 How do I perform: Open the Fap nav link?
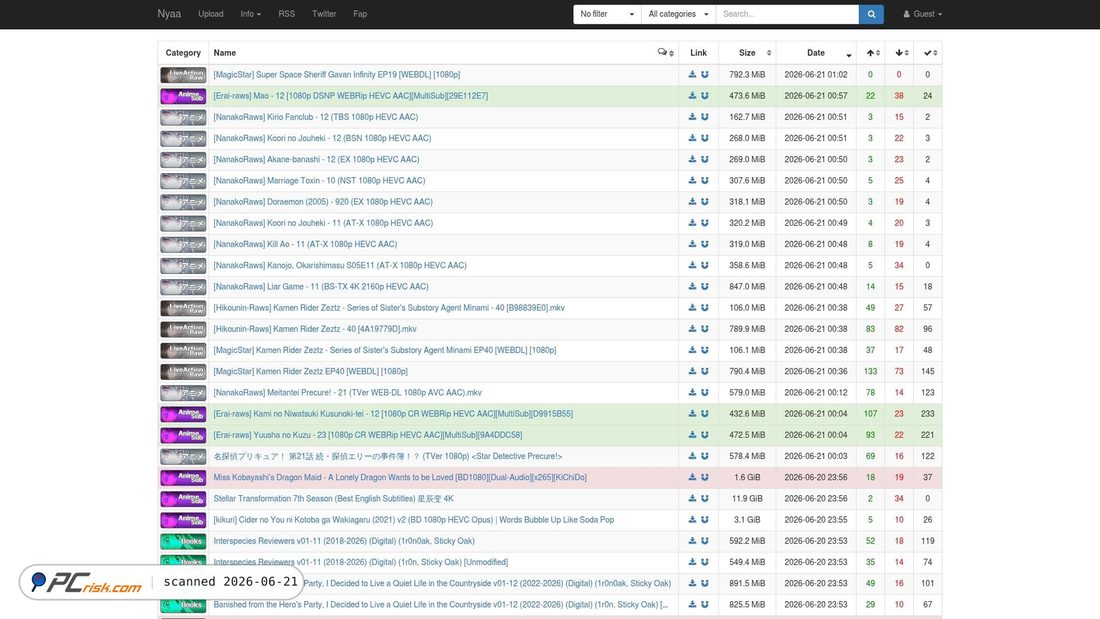(x=360, y=14)
